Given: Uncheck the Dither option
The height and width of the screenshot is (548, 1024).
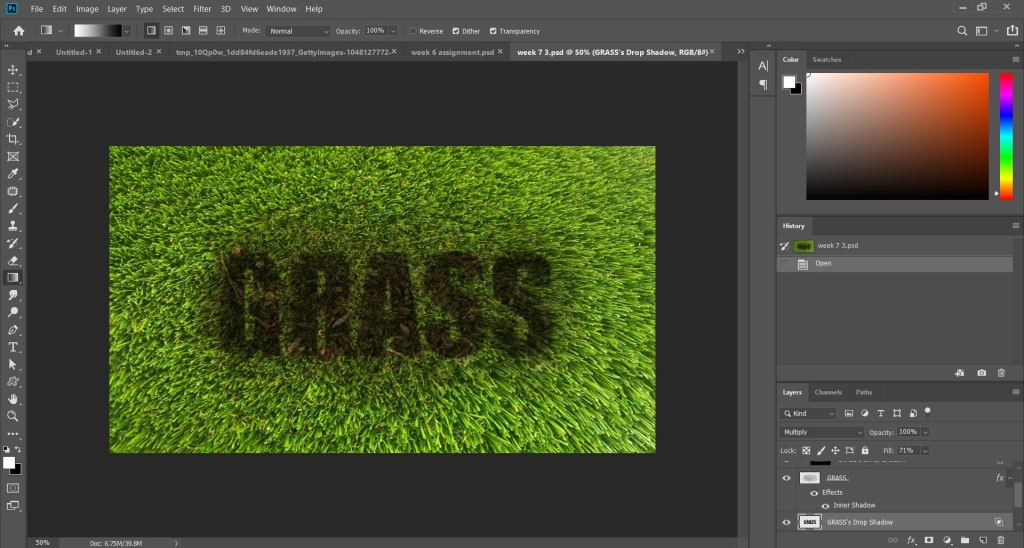Looking at the screenshot, I should click(x=454, y=31).
